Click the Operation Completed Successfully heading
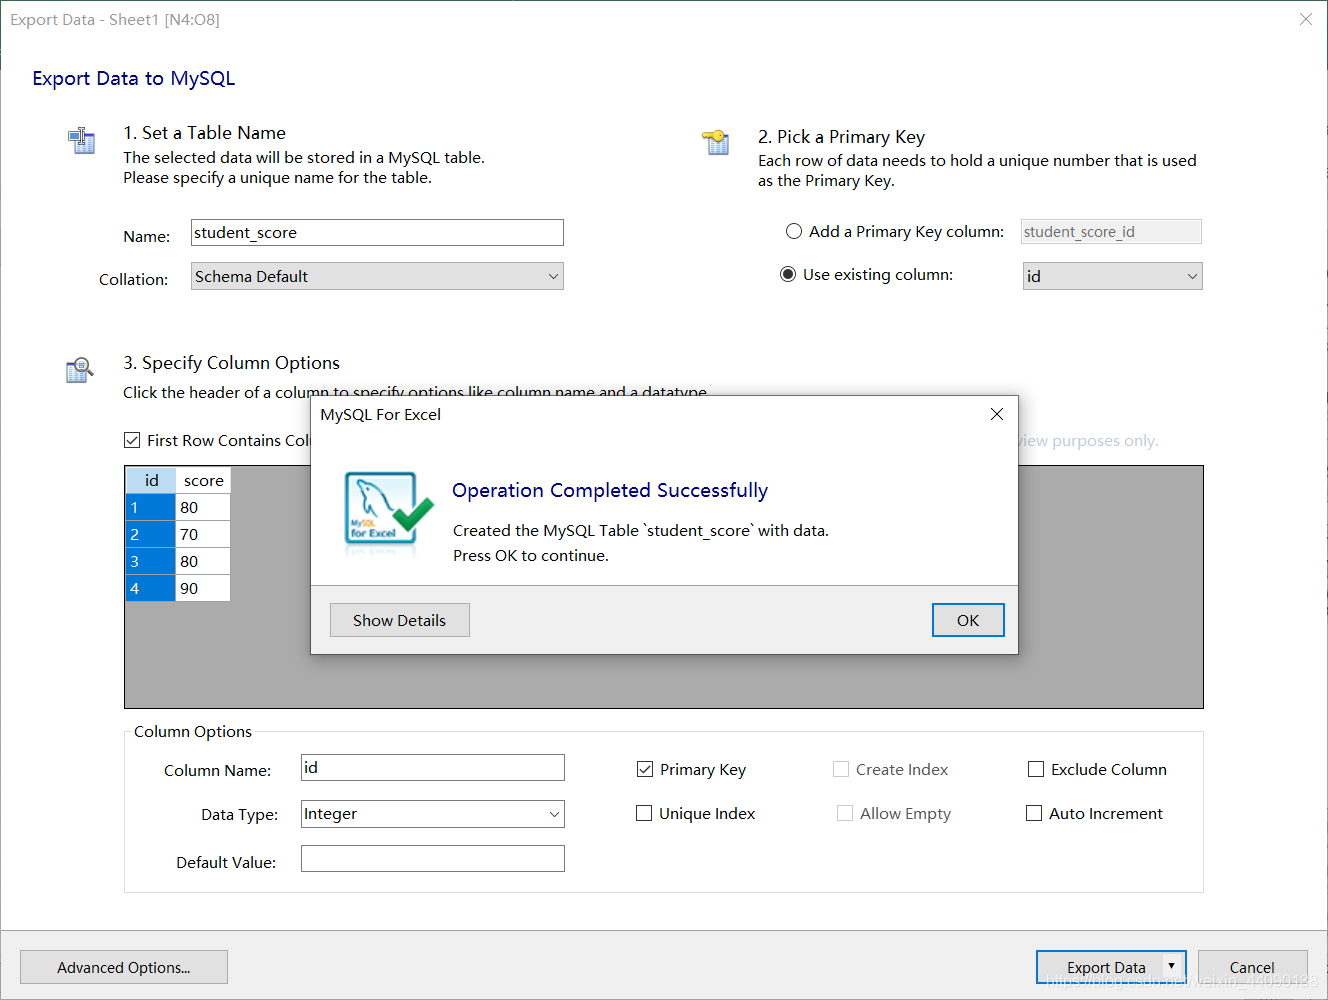This screenshot has height=1000, width=1328. point(610,490)
